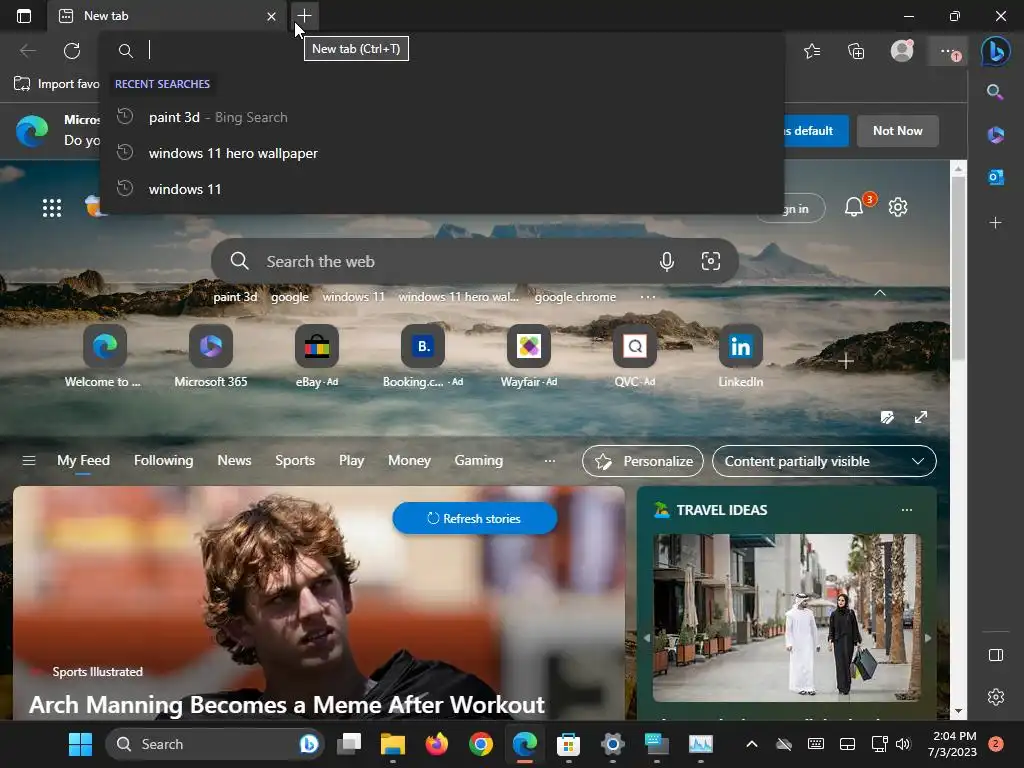
Task: Refresh the current page
Action: click(x=72, y=50)
